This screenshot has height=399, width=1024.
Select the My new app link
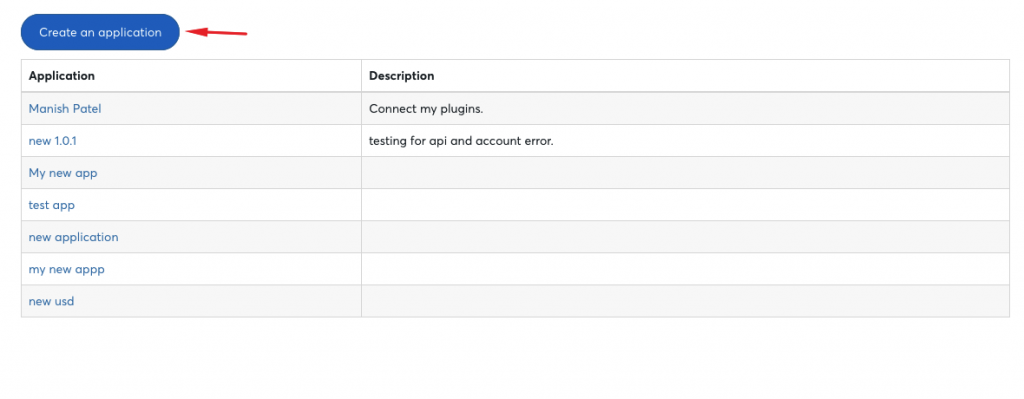click(63, 173)
